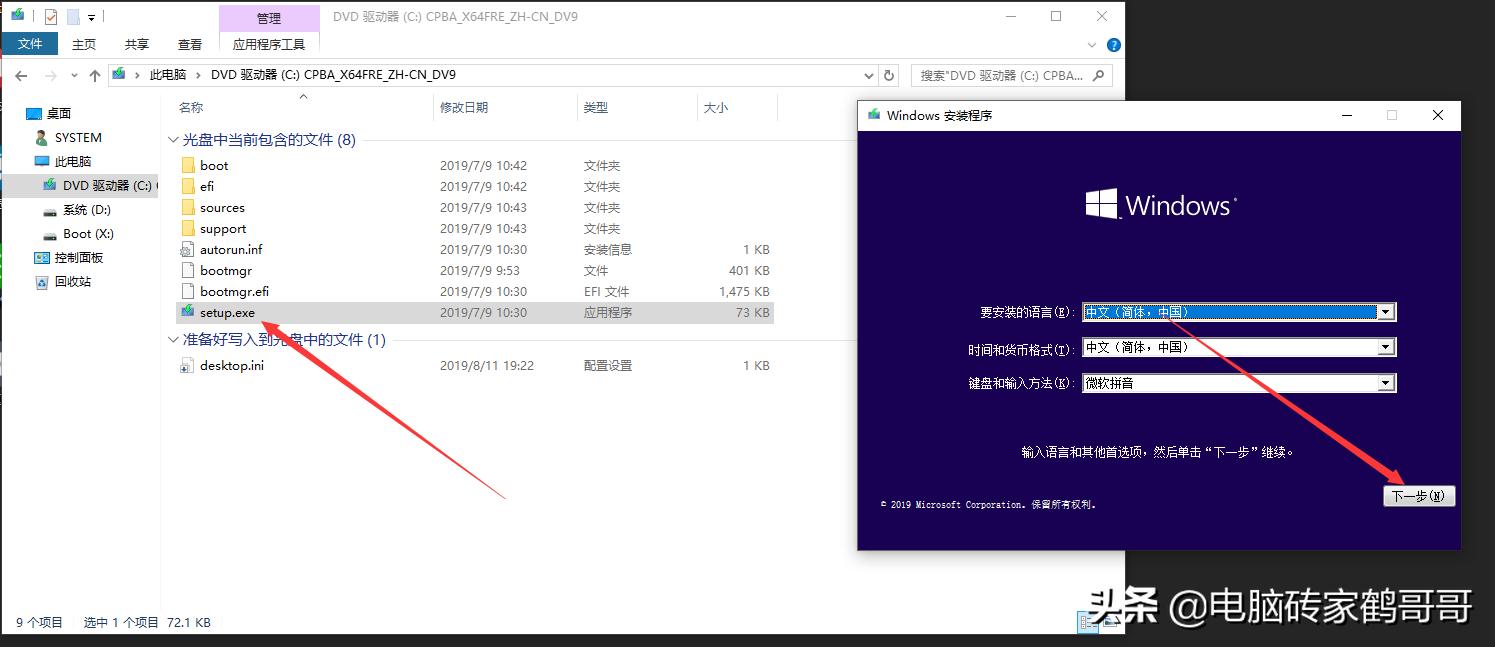Open the sources folder
This screenshot has width=1495, height=647.
(x=222, y=207)
